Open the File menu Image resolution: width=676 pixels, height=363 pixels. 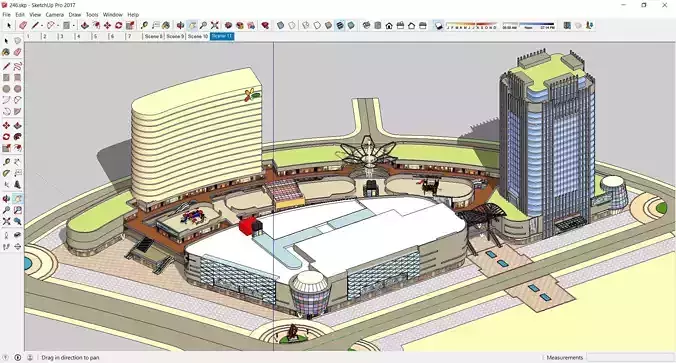[x=6, y=15]
